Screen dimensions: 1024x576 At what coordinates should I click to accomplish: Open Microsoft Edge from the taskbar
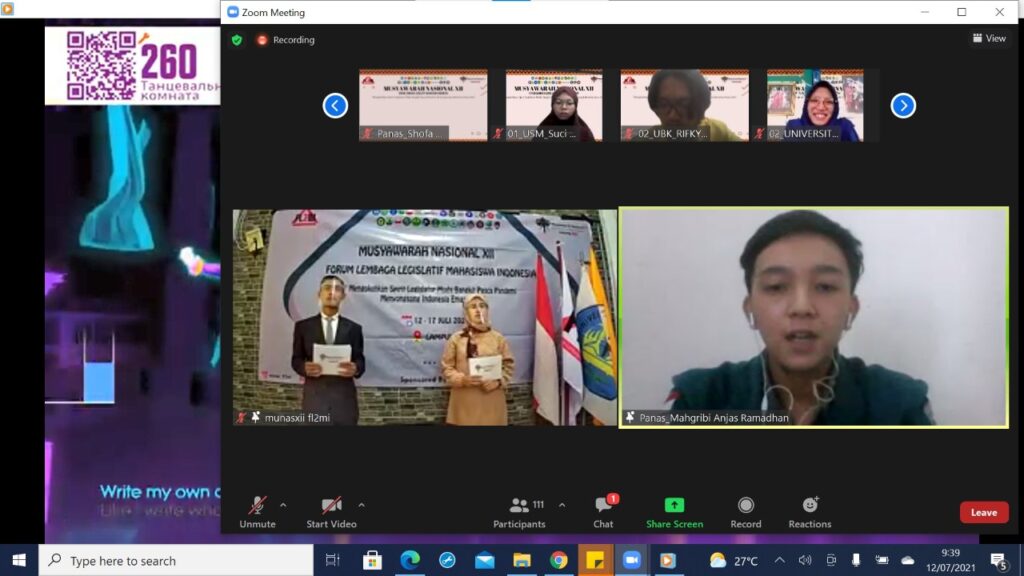pos(410,560)
